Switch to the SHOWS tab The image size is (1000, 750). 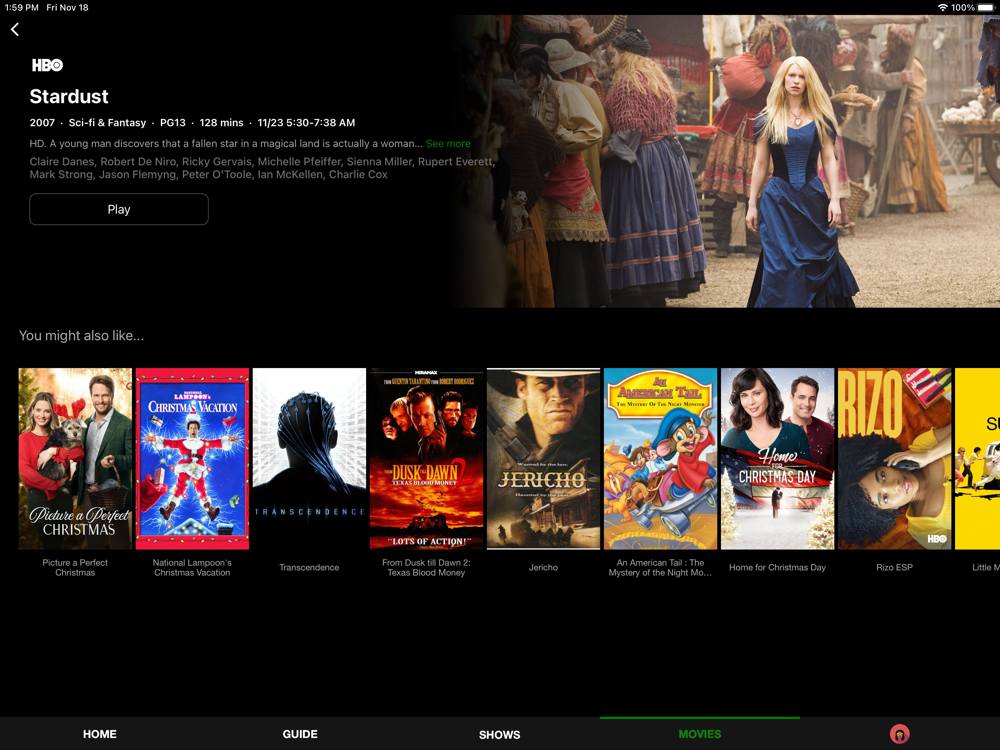pyautogui.click(x=499, y=735)
